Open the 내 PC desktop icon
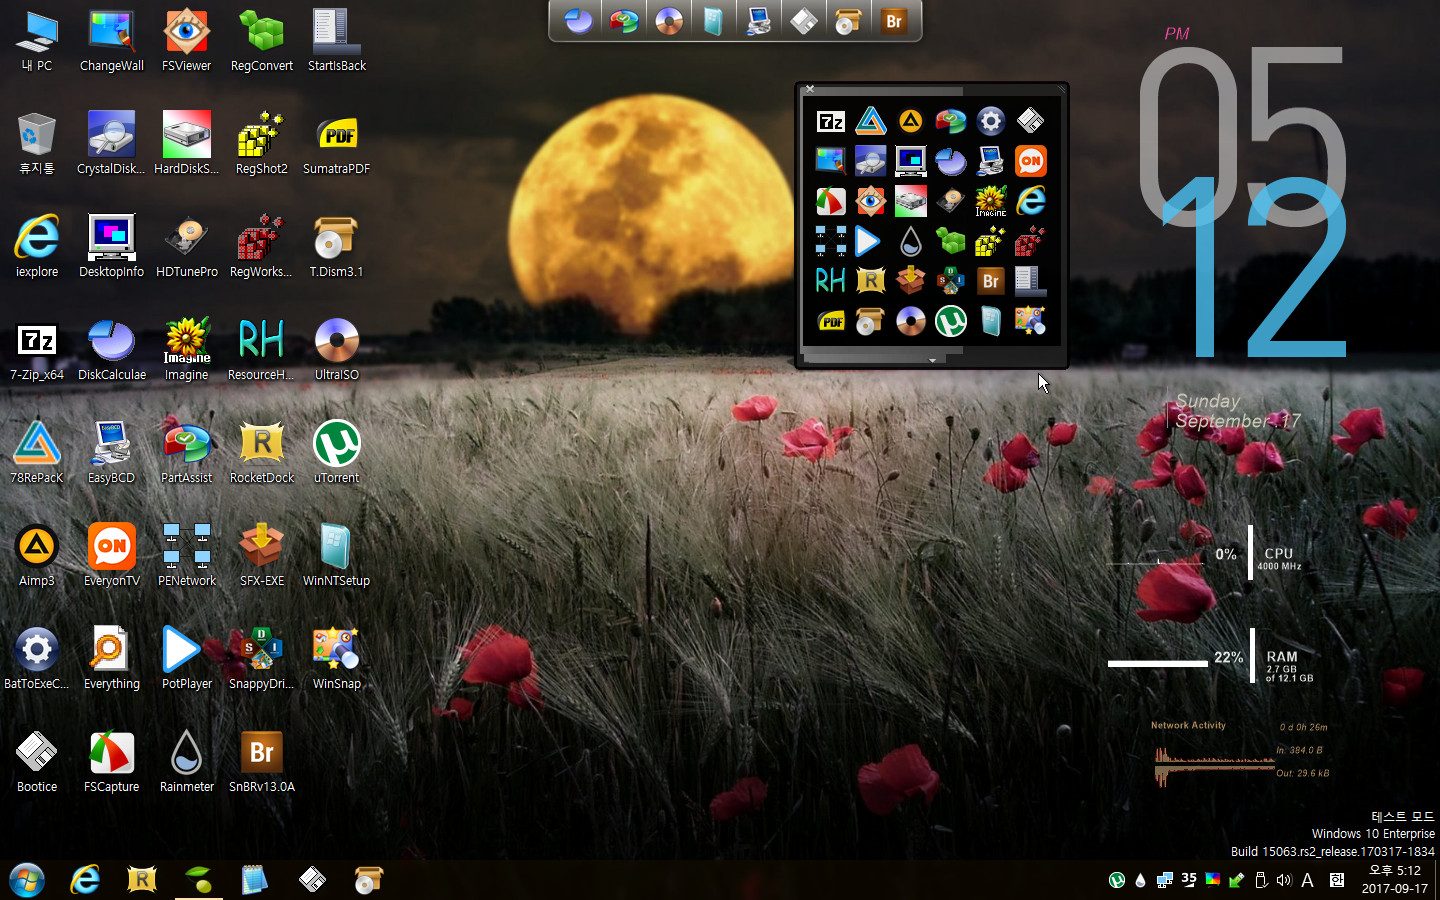 point(37,41)
